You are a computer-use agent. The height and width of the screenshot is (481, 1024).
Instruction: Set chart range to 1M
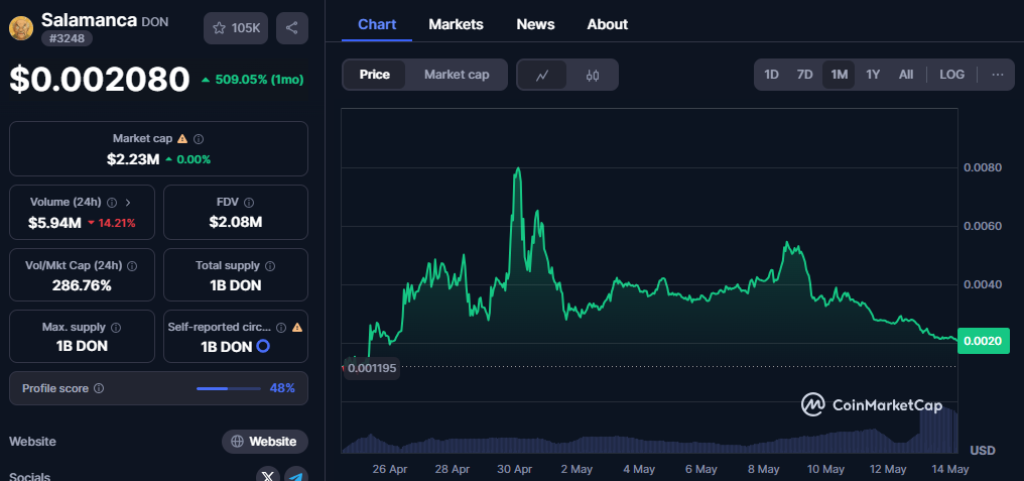pyautogui.click(x=839, y=74)
